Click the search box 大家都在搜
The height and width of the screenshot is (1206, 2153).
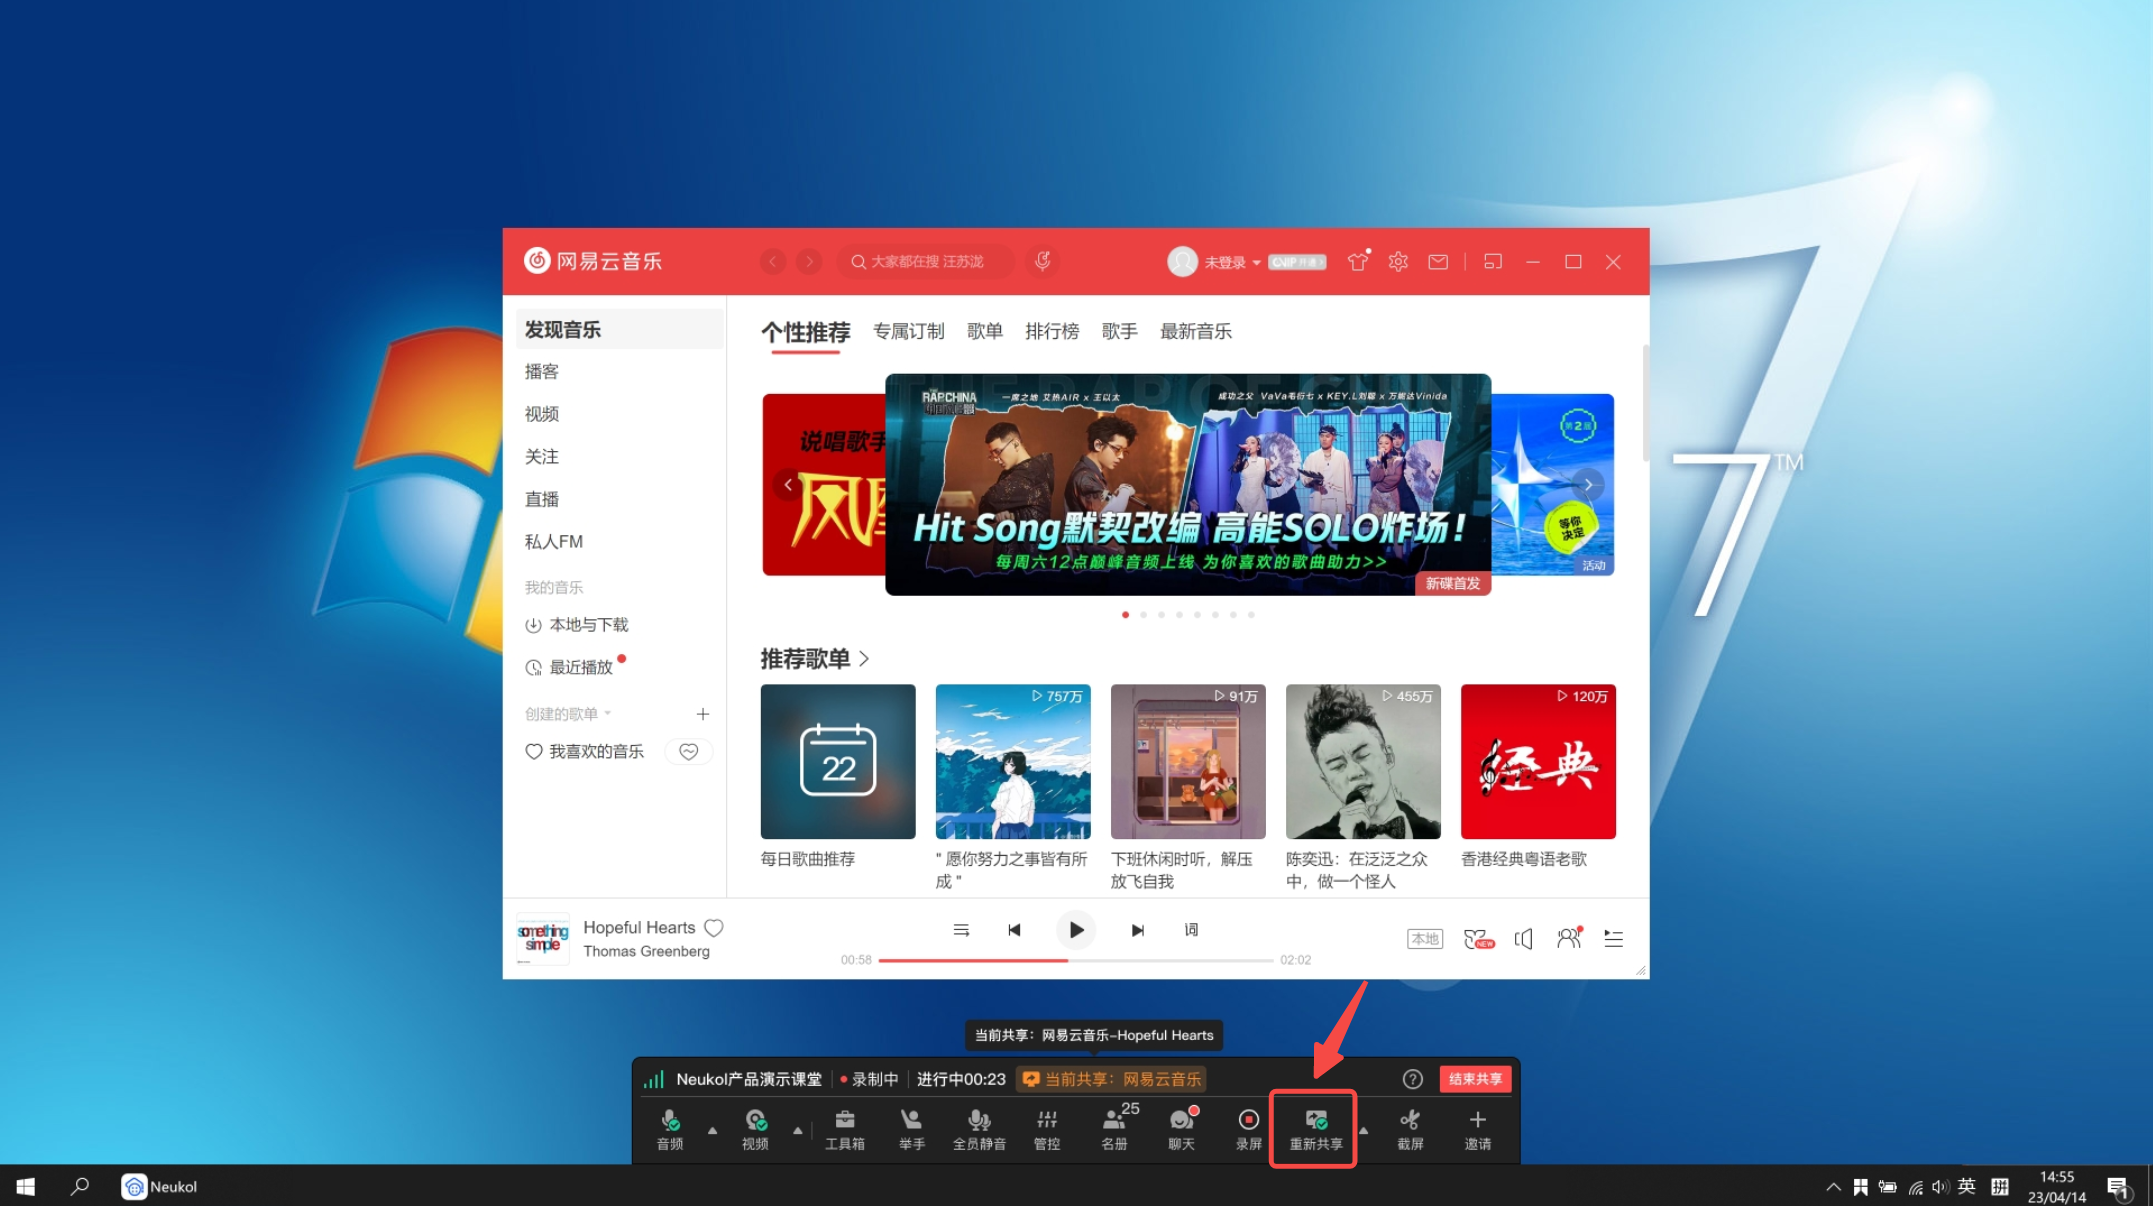pyautogui.click(x=926, y=261)
